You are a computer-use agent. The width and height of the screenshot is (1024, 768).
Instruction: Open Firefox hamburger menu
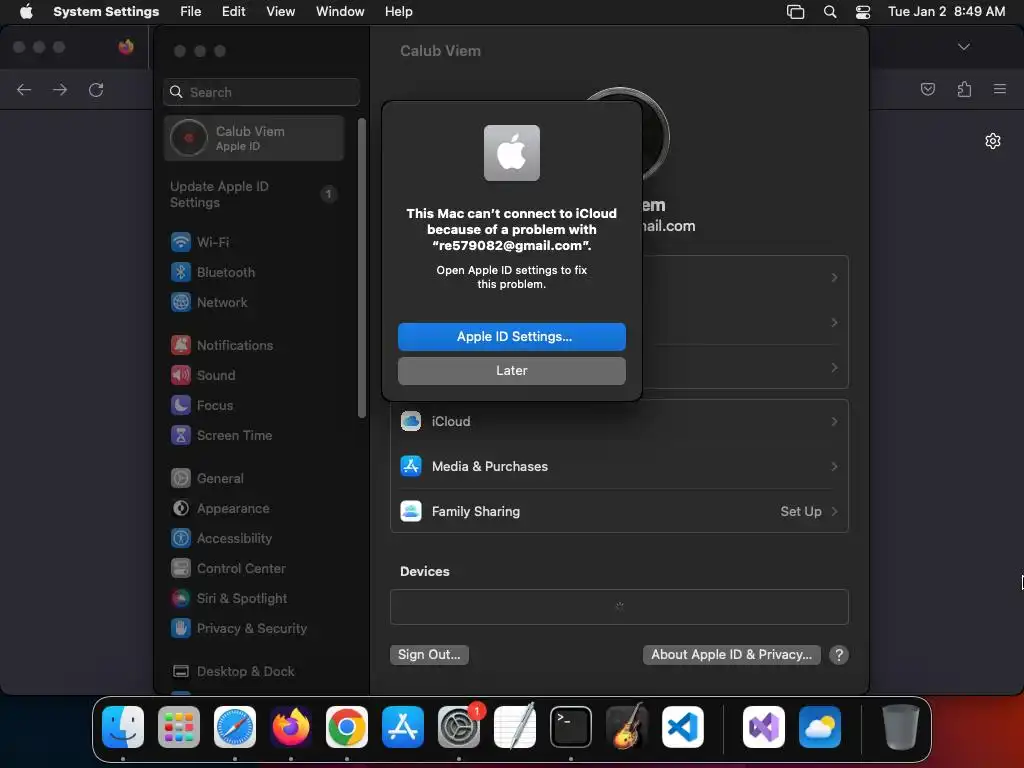tap(1000, 89)
